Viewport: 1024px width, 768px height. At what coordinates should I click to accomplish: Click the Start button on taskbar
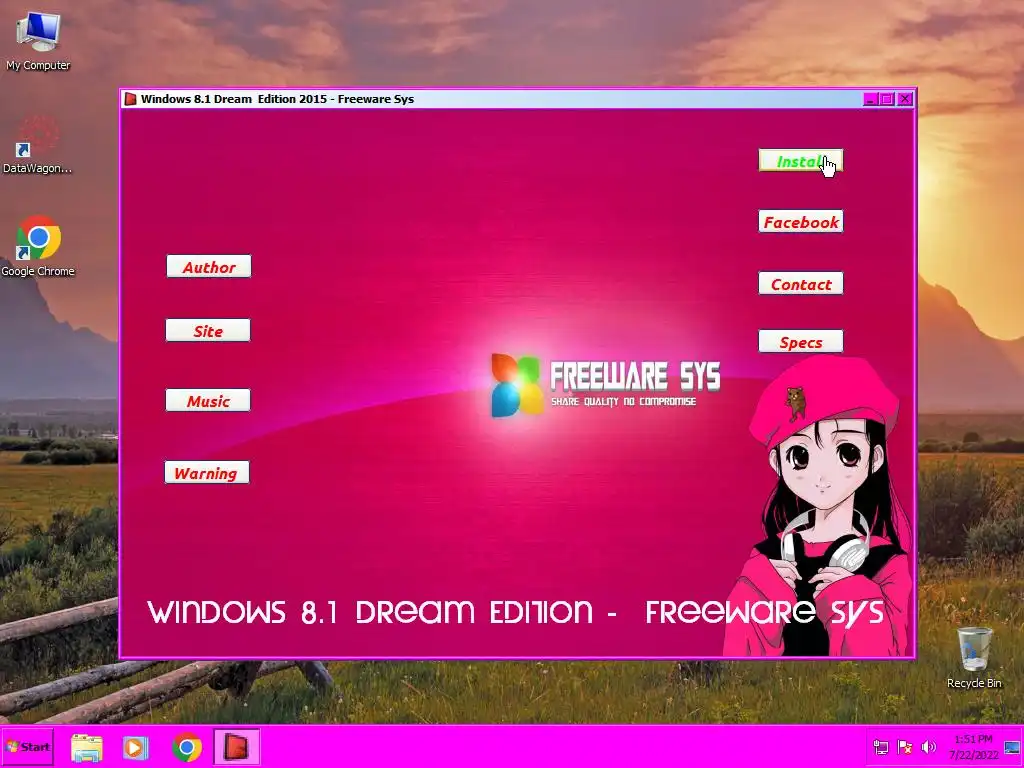tap(27, 746)
